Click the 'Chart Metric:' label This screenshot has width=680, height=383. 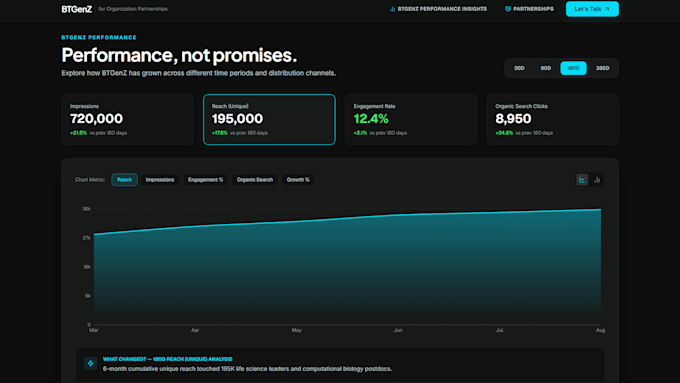tap(90, 180)
